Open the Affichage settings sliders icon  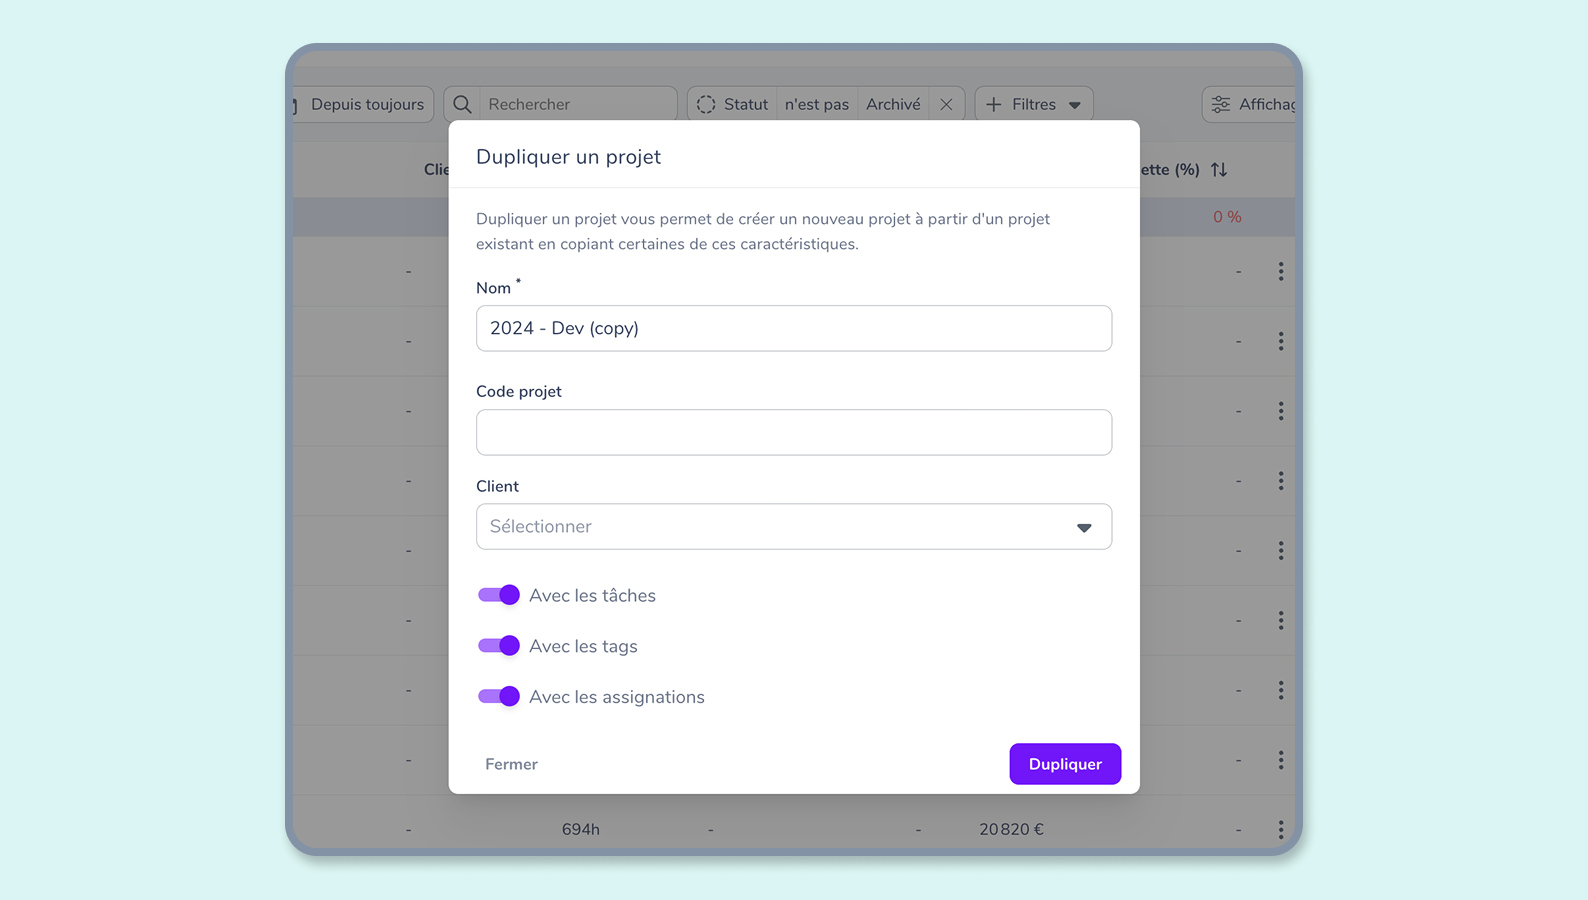tap(1221, 104)
